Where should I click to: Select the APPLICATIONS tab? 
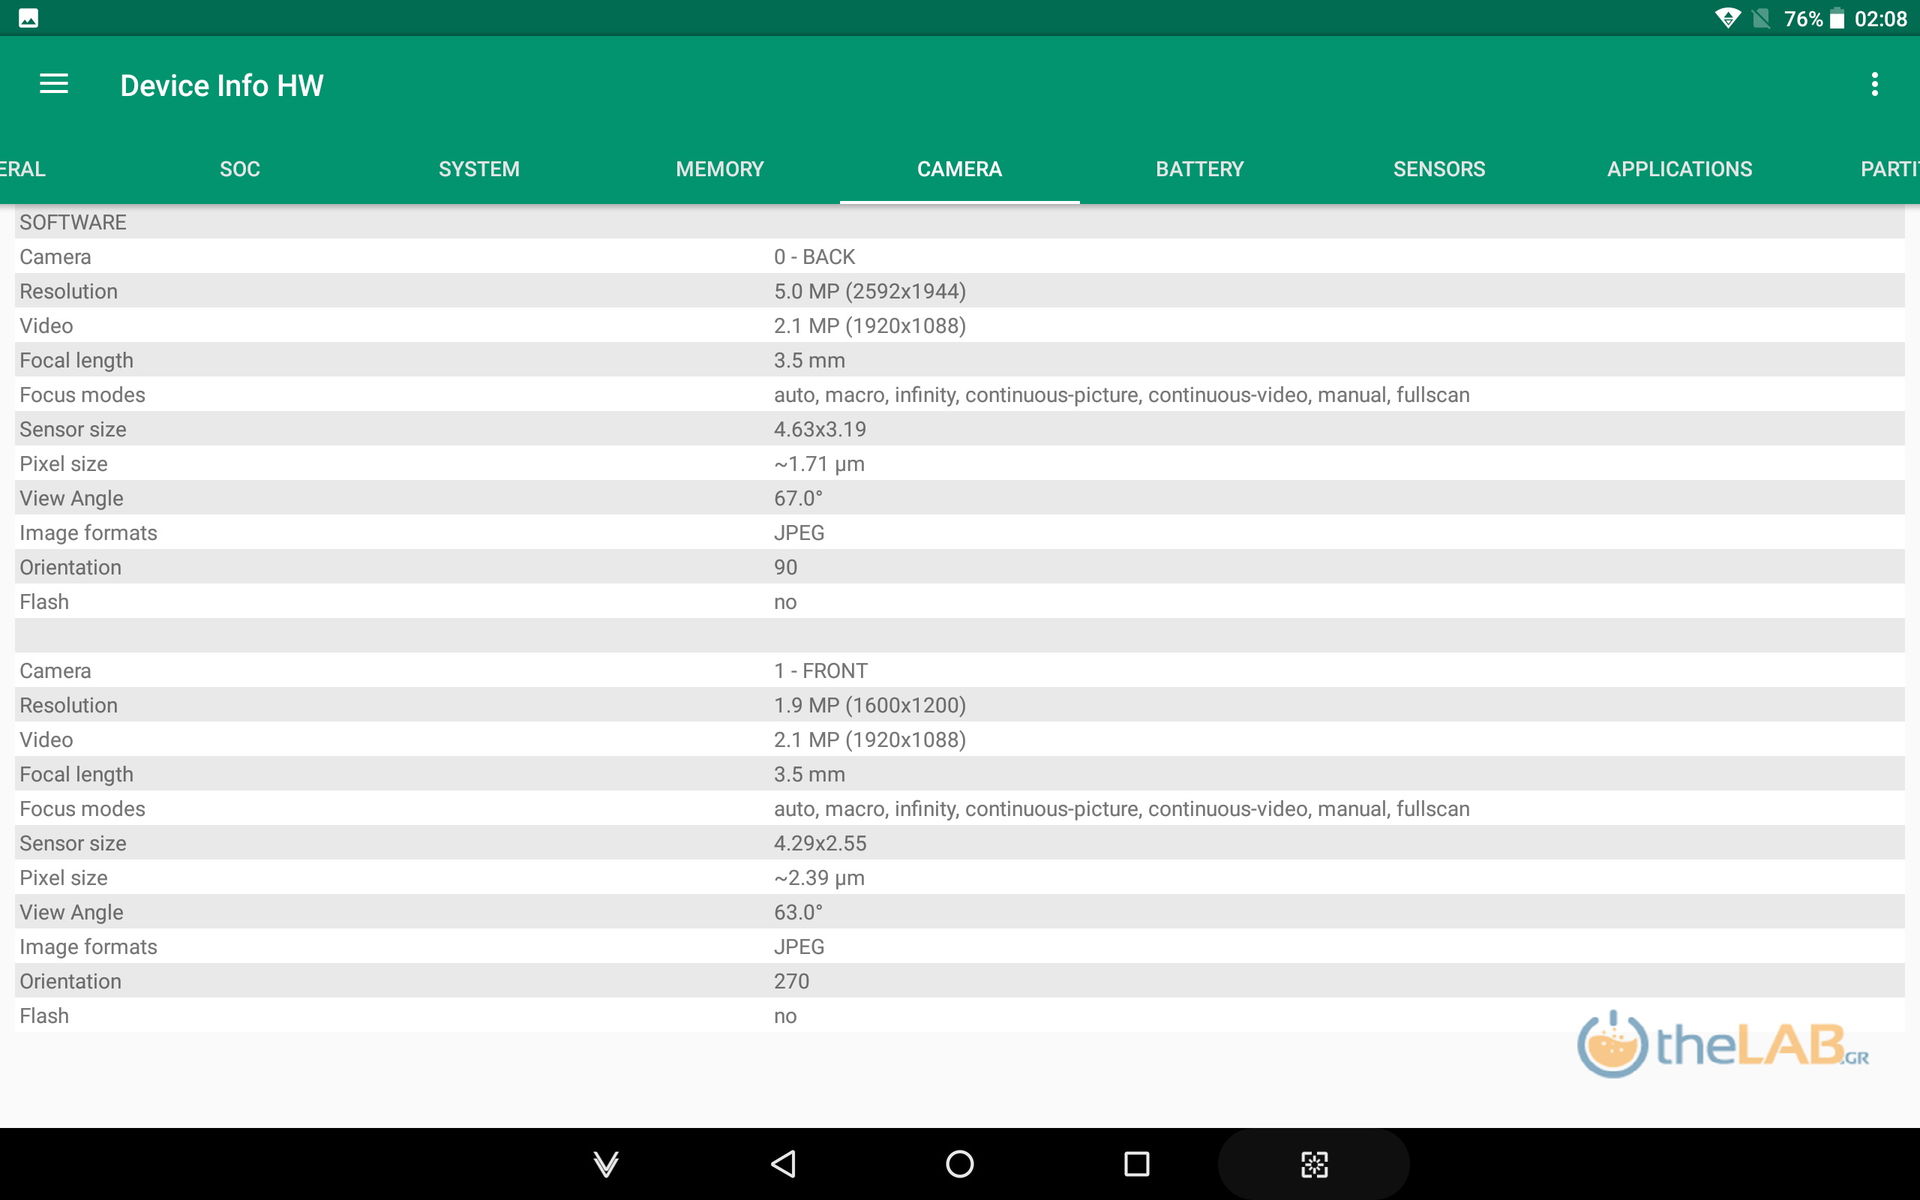[x=1679, y=169]
